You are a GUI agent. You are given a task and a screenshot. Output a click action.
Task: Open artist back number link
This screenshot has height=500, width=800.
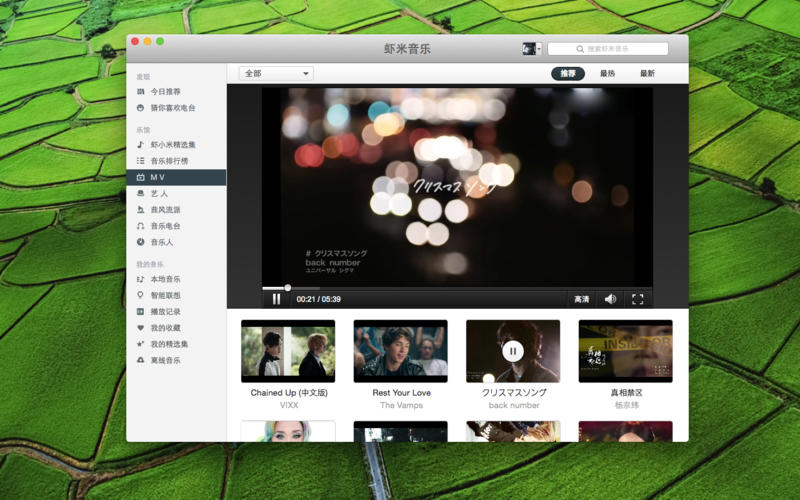514,405
